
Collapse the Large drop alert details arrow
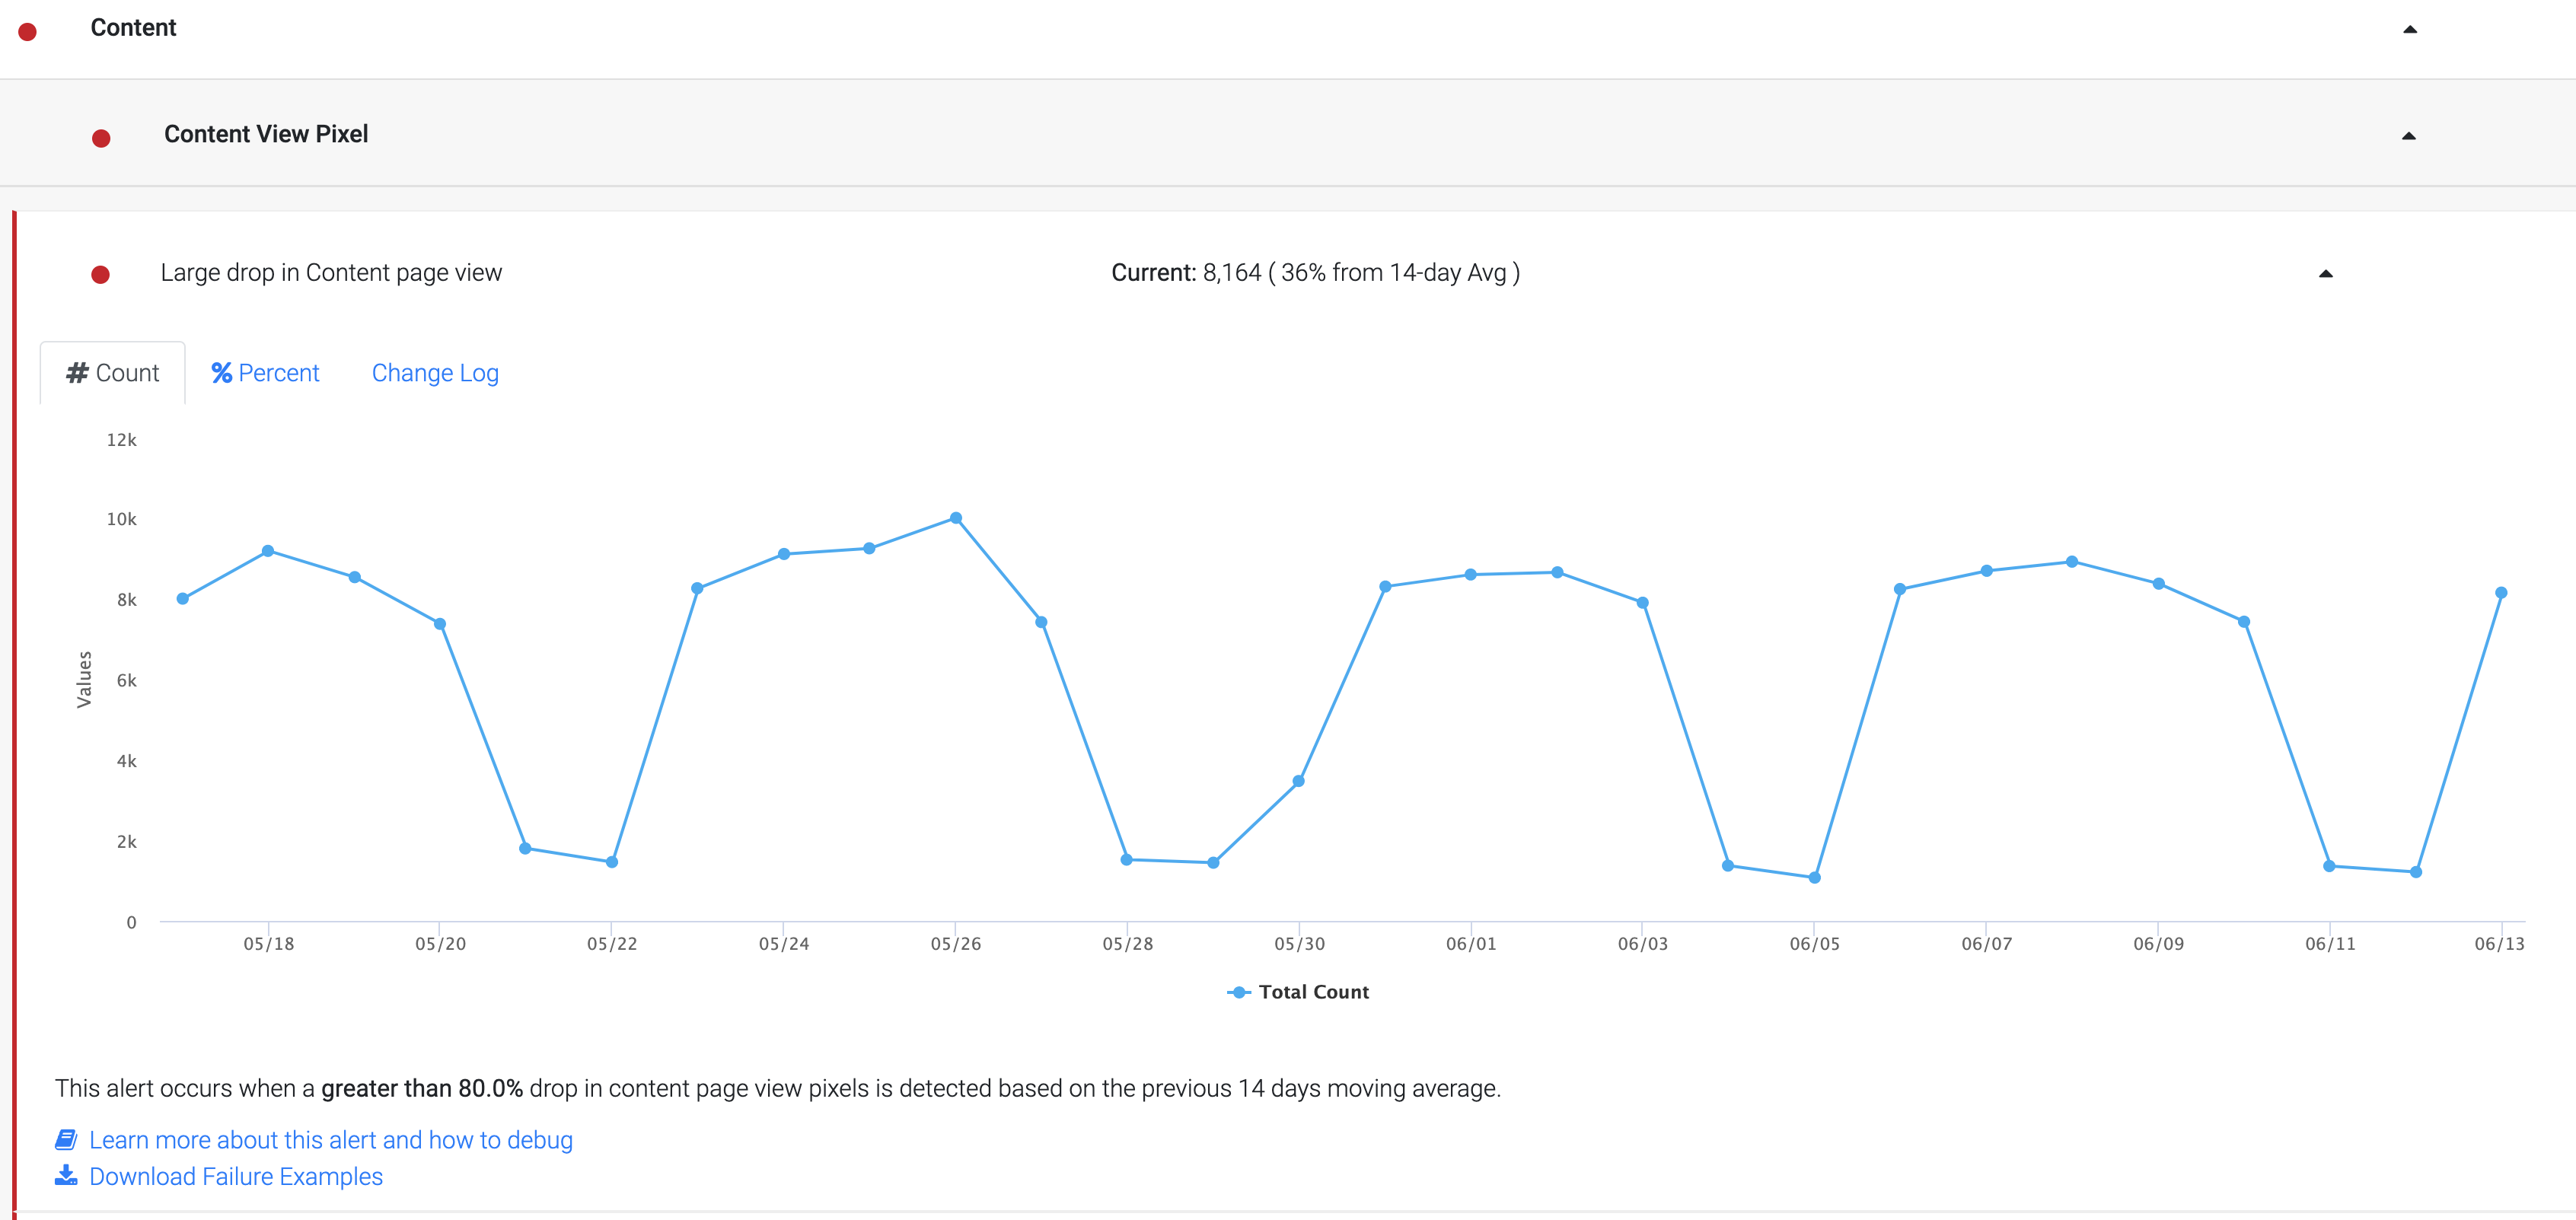2326,274
